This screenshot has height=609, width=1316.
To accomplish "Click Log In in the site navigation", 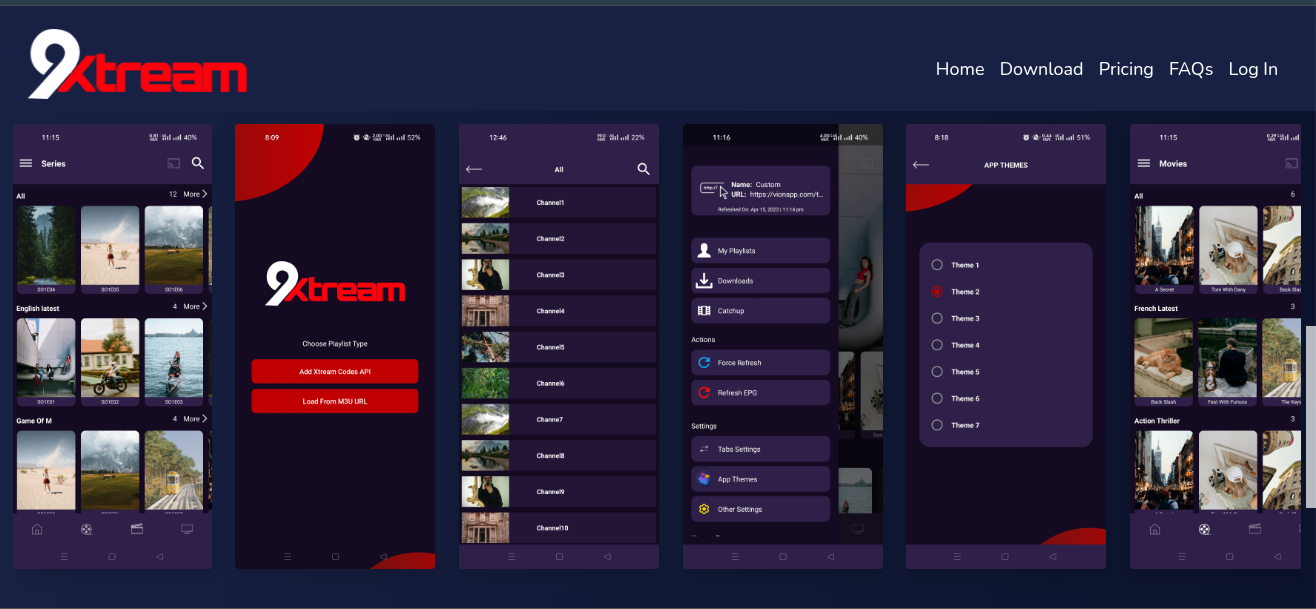I will click(x=1253, y=69).
